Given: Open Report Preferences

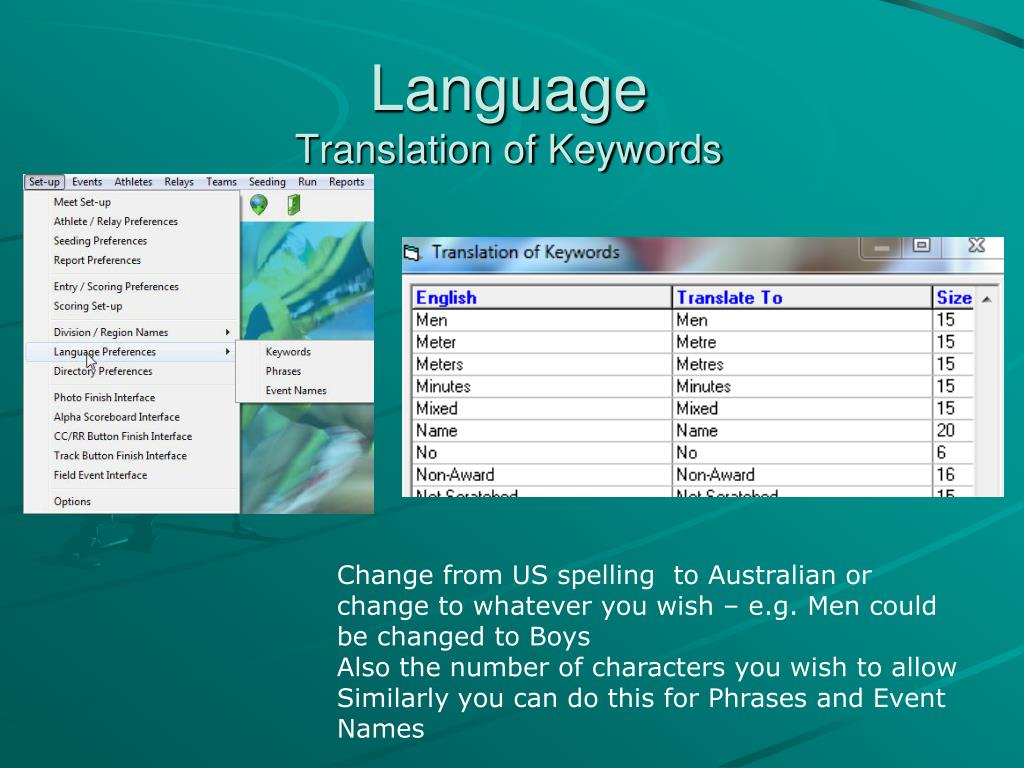Looking at the screenshot, I should click(x=133, y=261).
